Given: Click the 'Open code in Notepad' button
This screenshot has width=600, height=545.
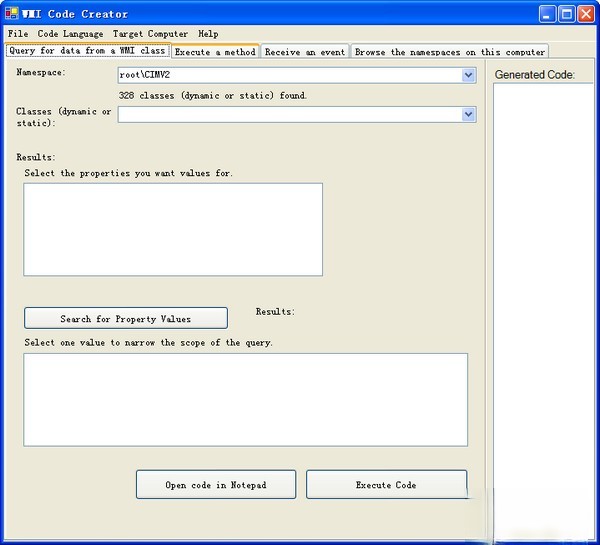Looking at the screenshot, I should click(216, 485).
